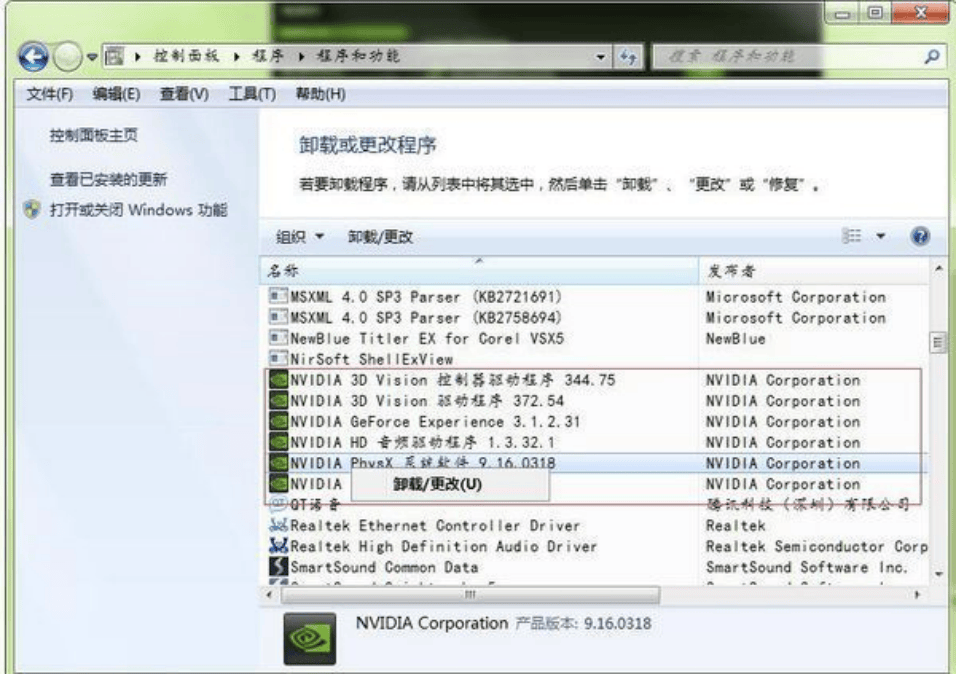This screenshot has width=957, height=675.
Task: Click the refresh button beside address bar
Action: [x=627, y=57]
